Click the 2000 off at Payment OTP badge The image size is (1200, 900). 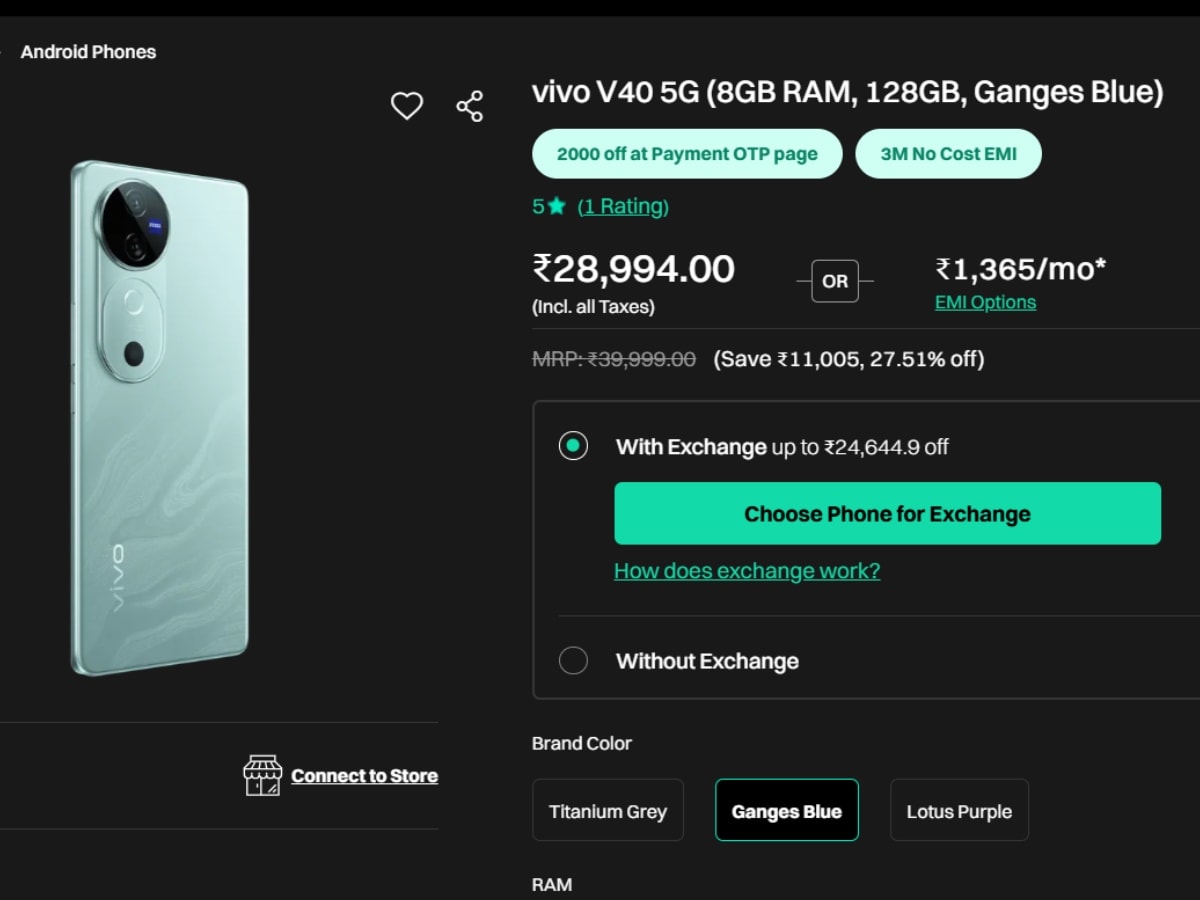coord(687,154)
